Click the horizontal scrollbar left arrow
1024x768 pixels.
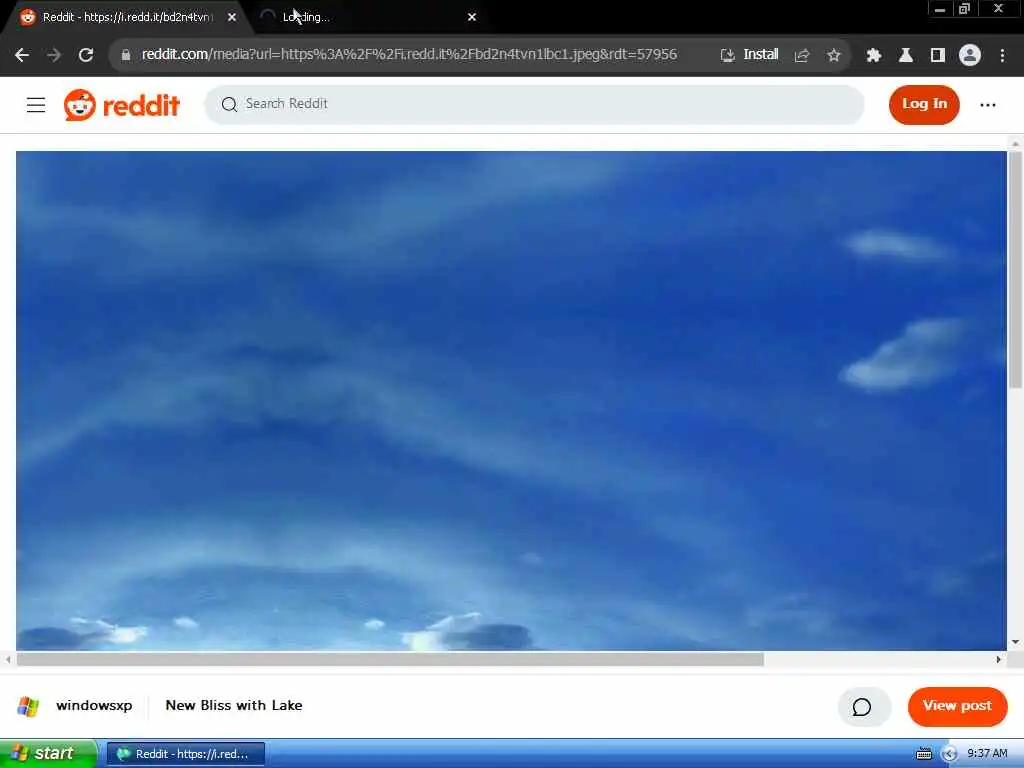pos(8,660)
